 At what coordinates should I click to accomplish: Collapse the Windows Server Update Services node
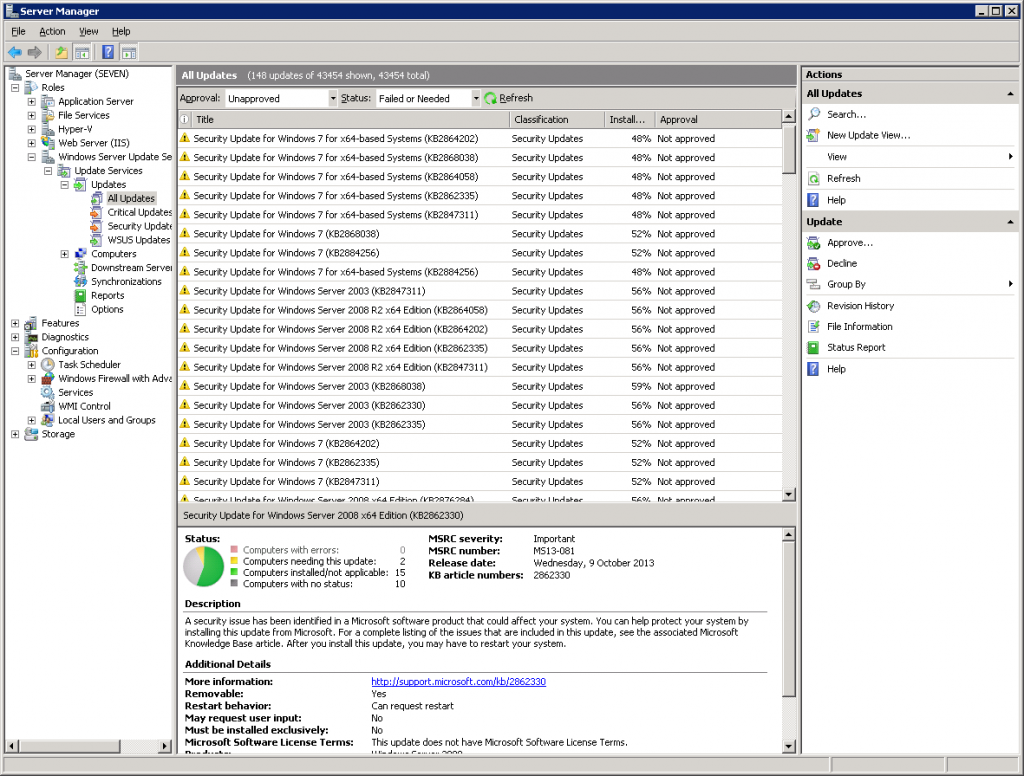[31, 157]
